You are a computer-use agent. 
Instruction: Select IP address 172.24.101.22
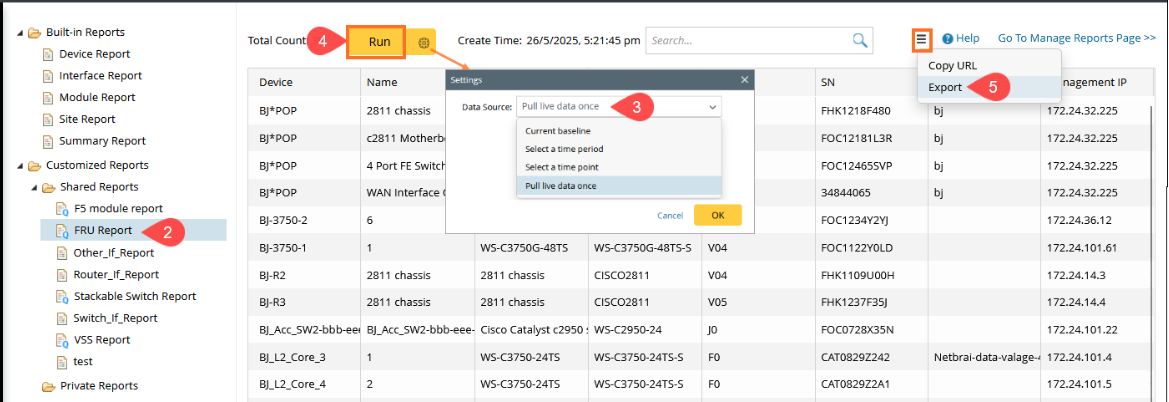click(1082, 330)
